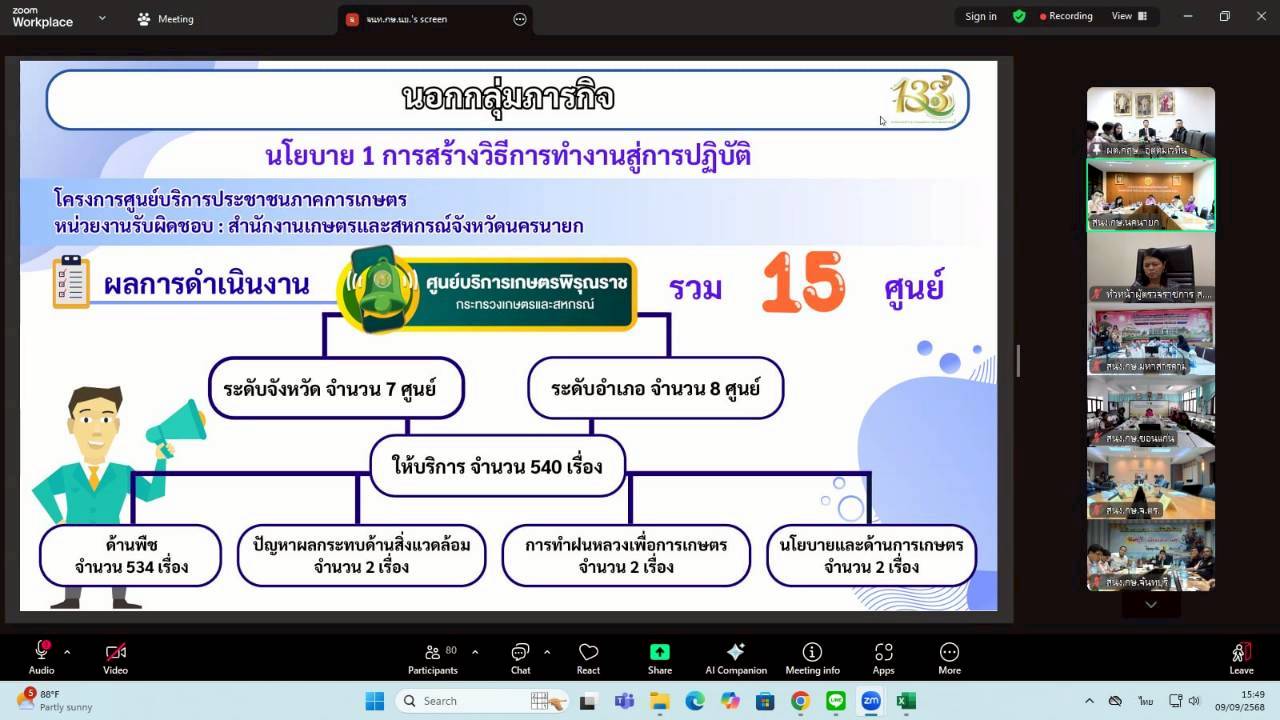
Task: Open the Participants panel
Action: tap(433, 657)
